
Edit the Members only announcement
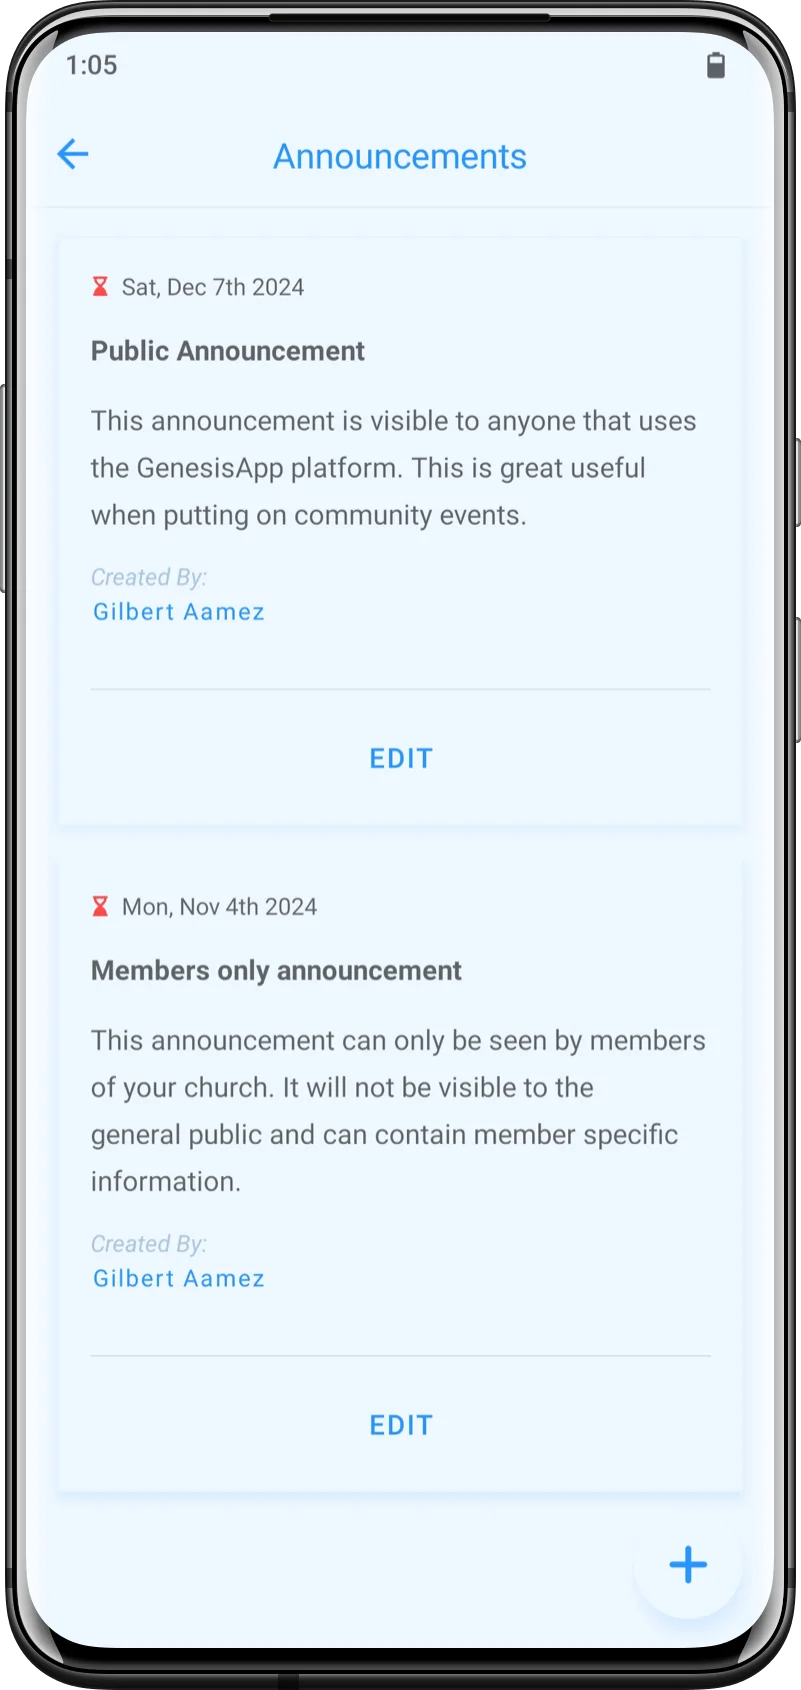click(401, 1425)
